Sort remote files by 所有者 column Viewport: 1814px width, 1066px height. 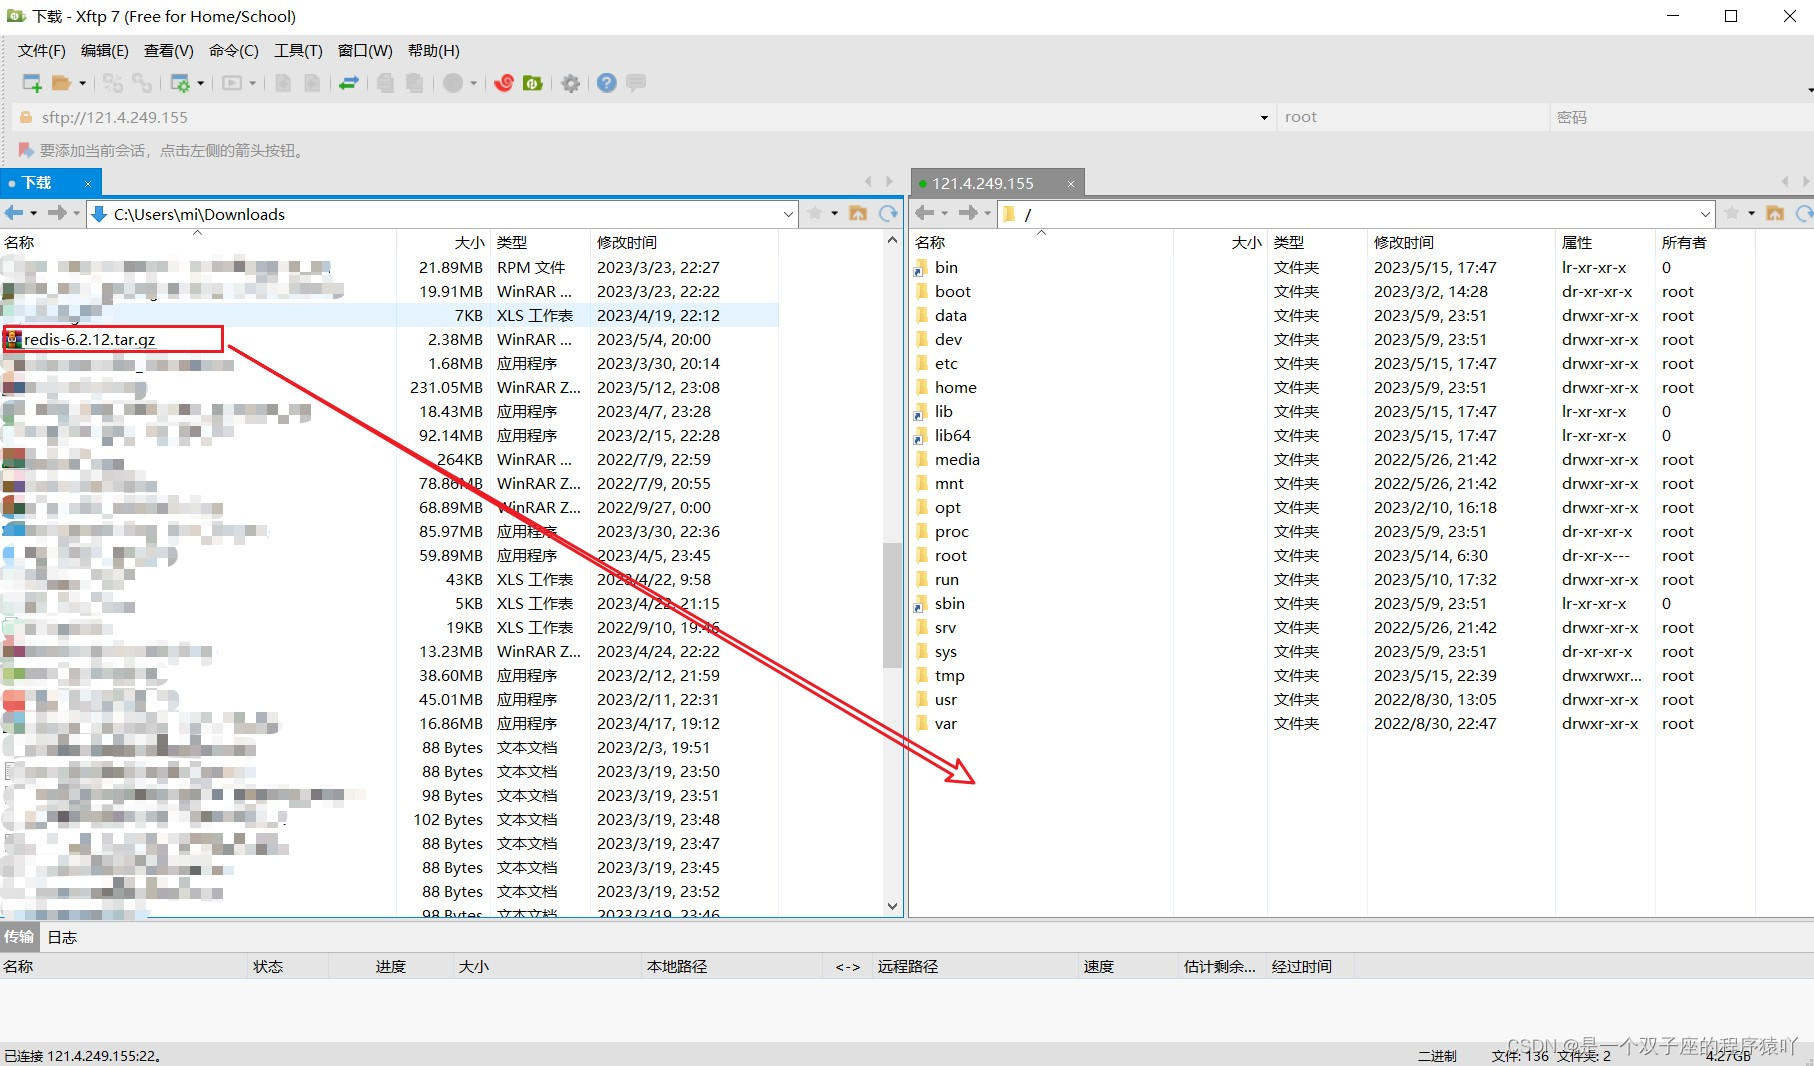(1684, 242)
